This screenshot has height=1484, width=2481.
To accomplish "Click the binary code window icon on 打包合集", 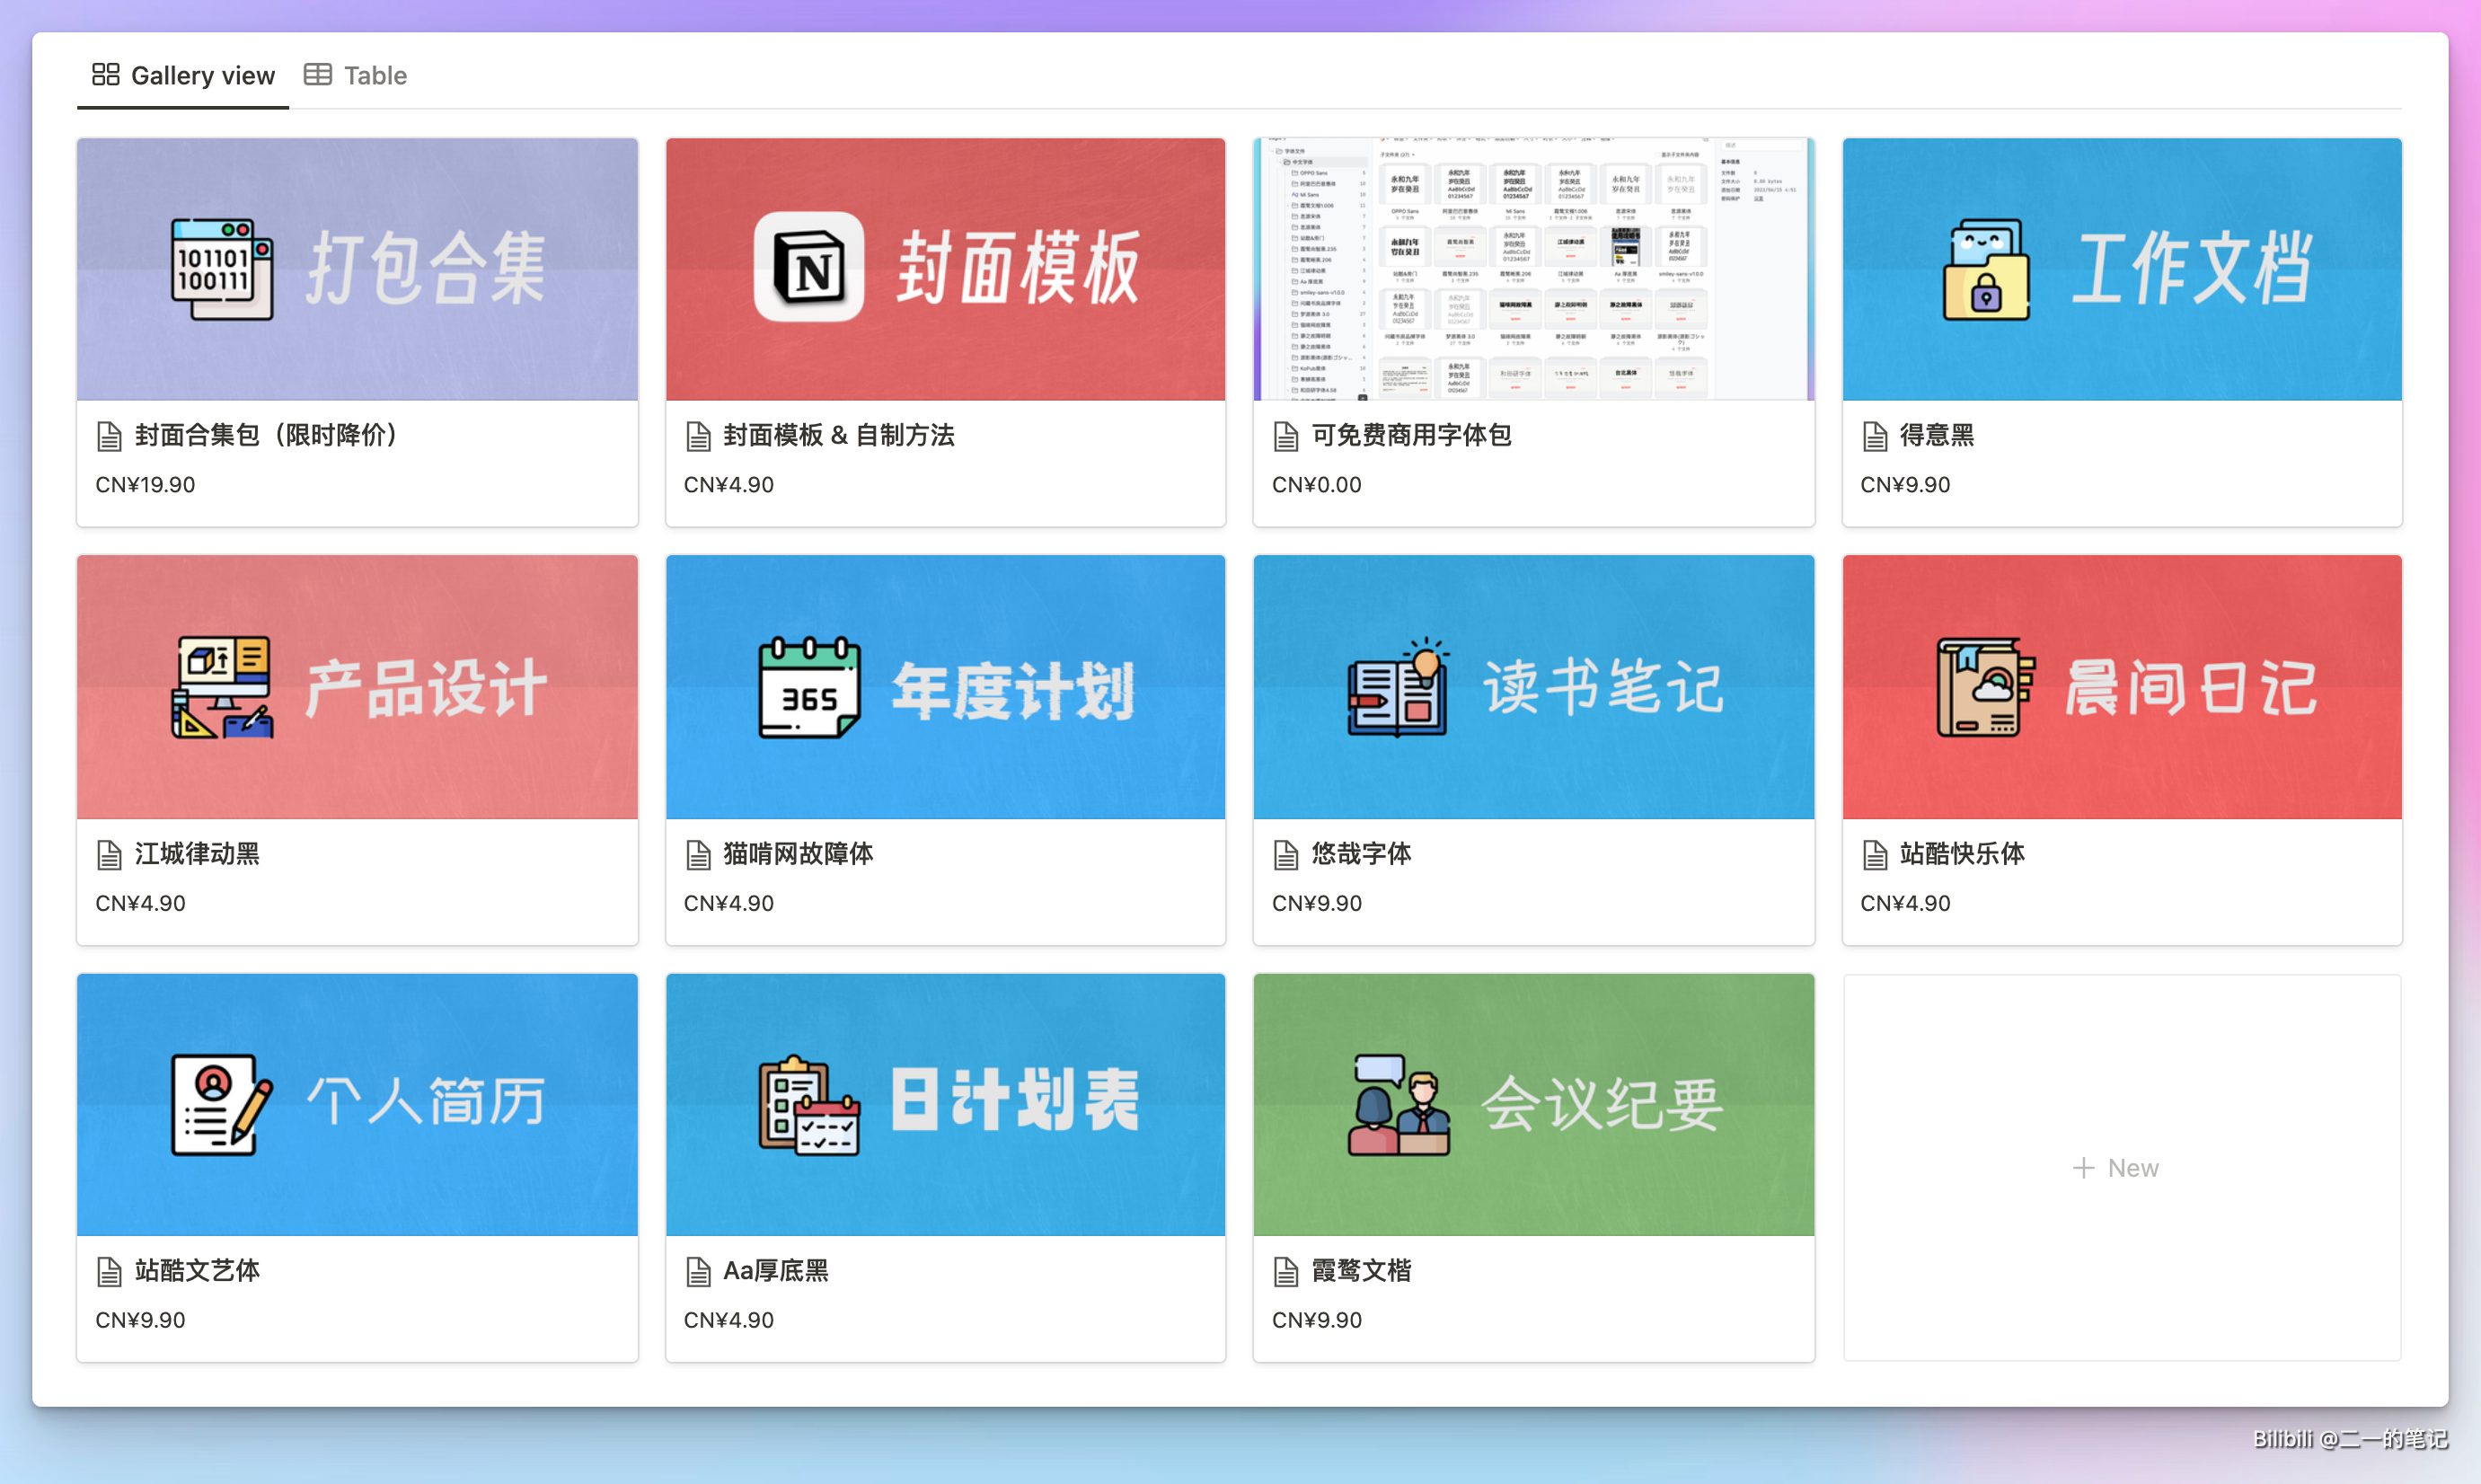I will coord(221,269).
